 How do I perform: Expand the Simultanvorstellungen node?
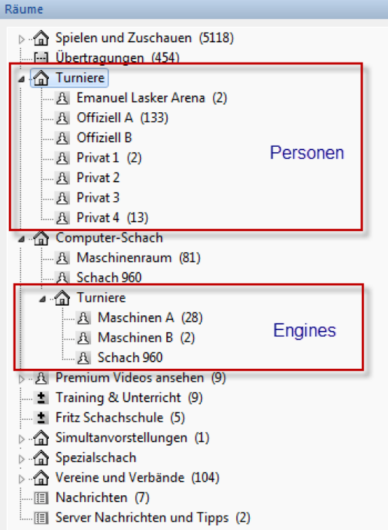click(22, 439)
